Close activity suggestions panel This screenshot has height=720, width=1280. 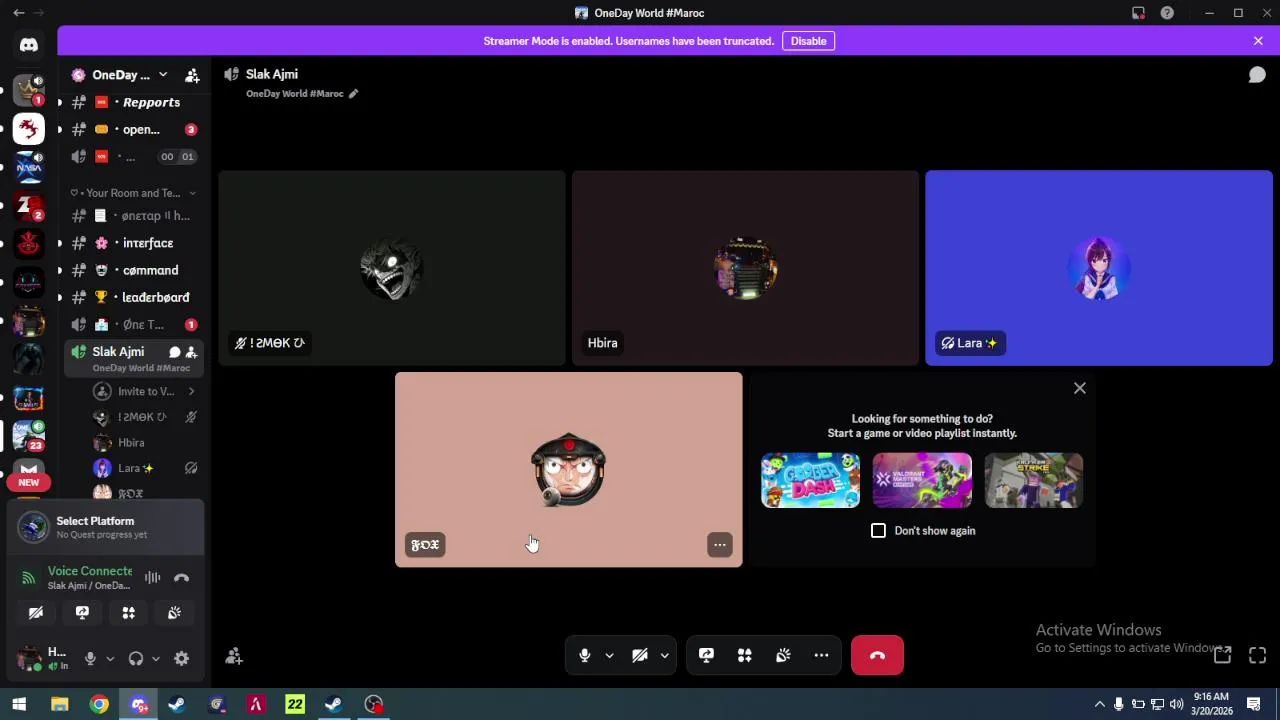coord(1080,388)
